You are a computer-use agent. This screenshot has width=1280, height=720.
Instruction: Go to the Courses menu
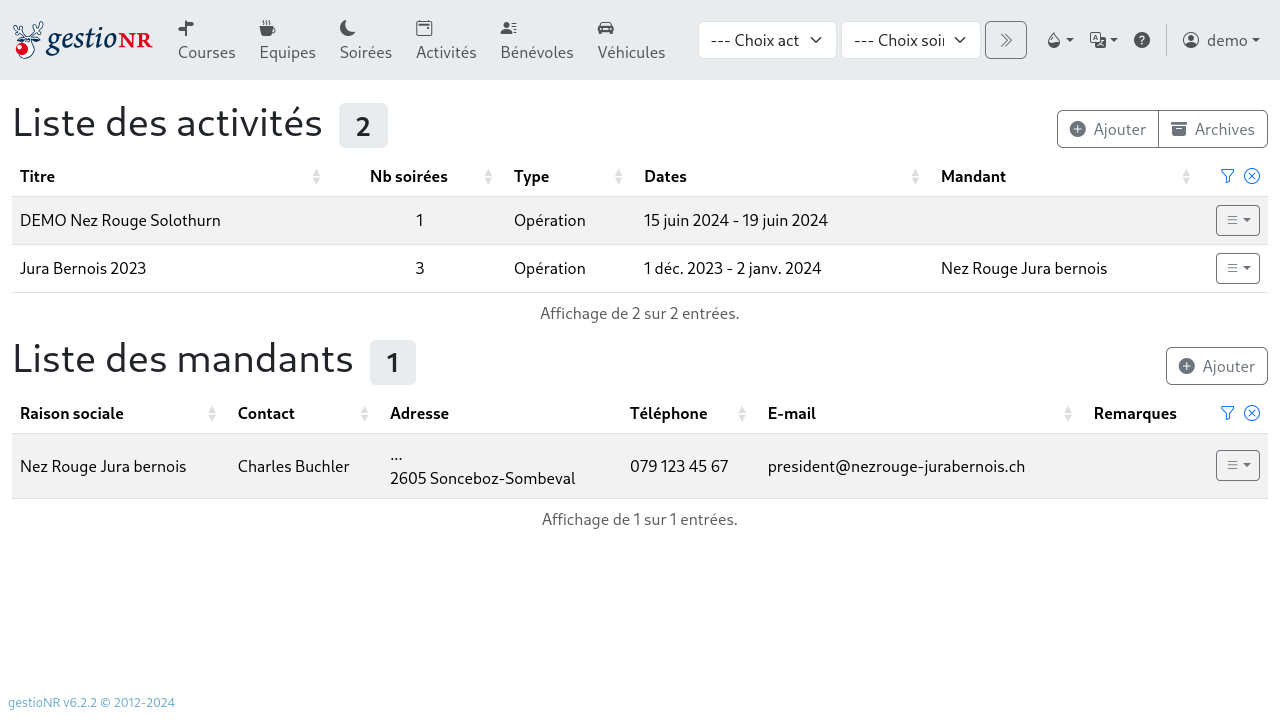click(206, 40)
